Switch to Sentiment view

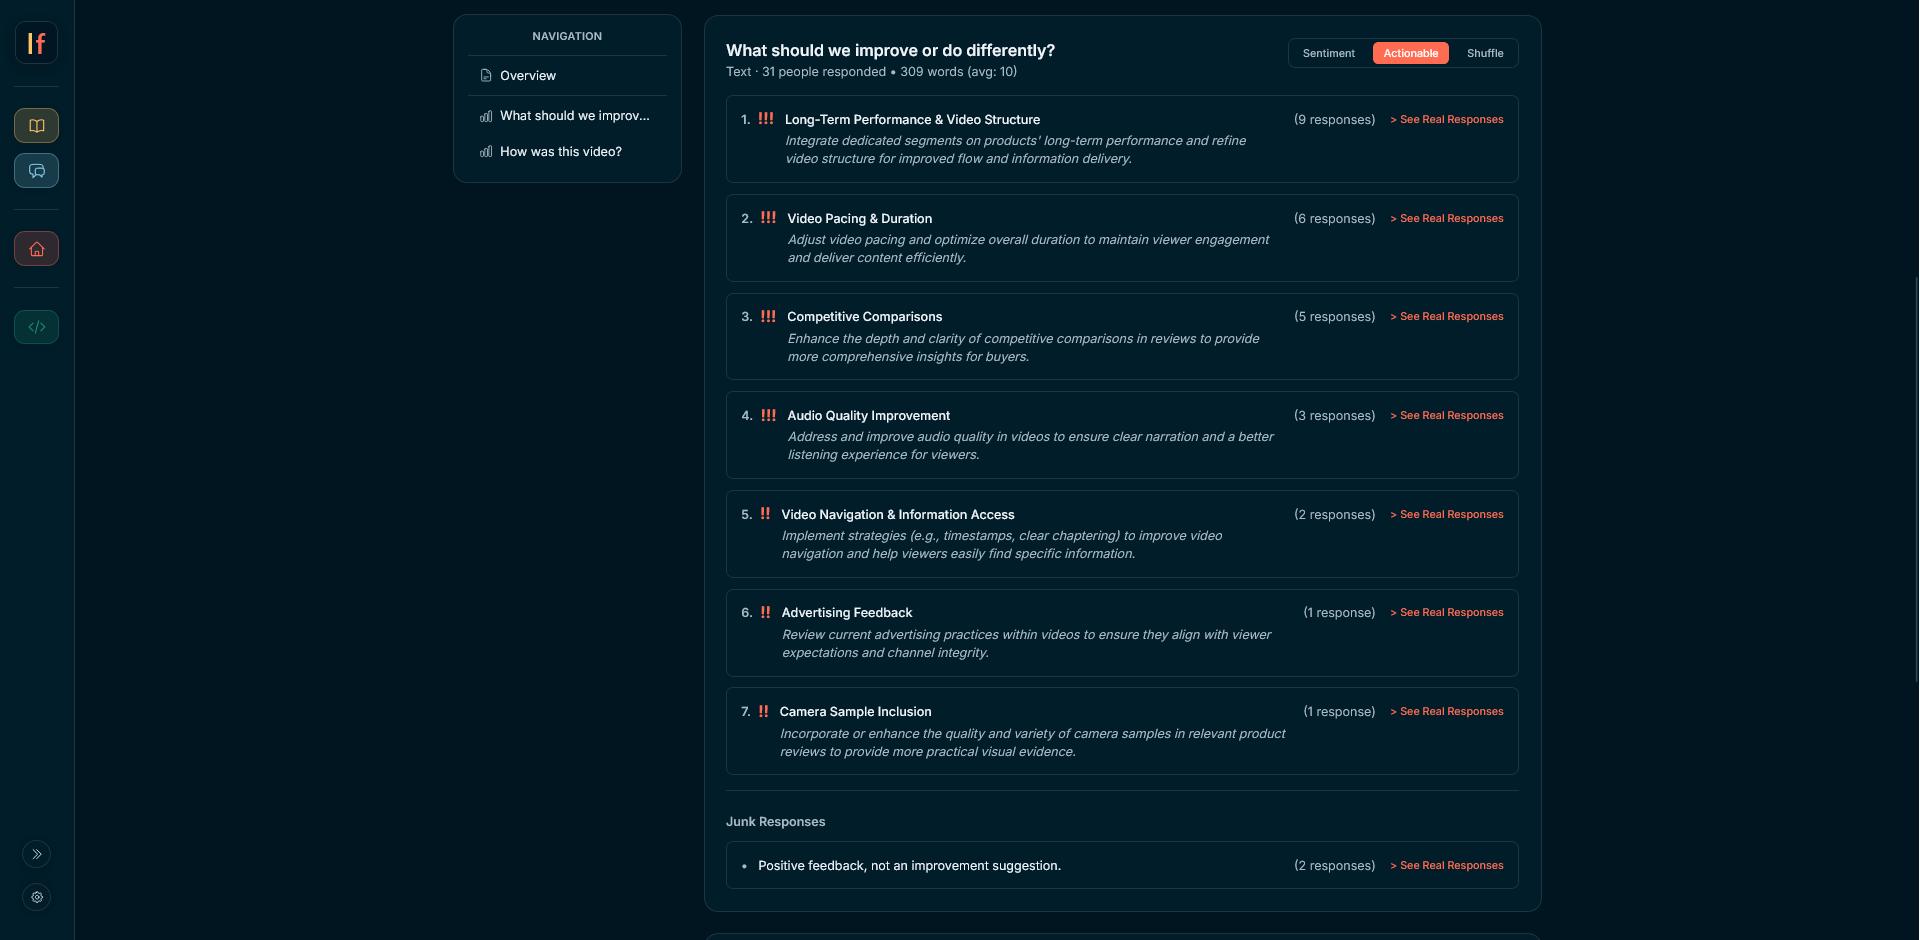click(1328, 53)
